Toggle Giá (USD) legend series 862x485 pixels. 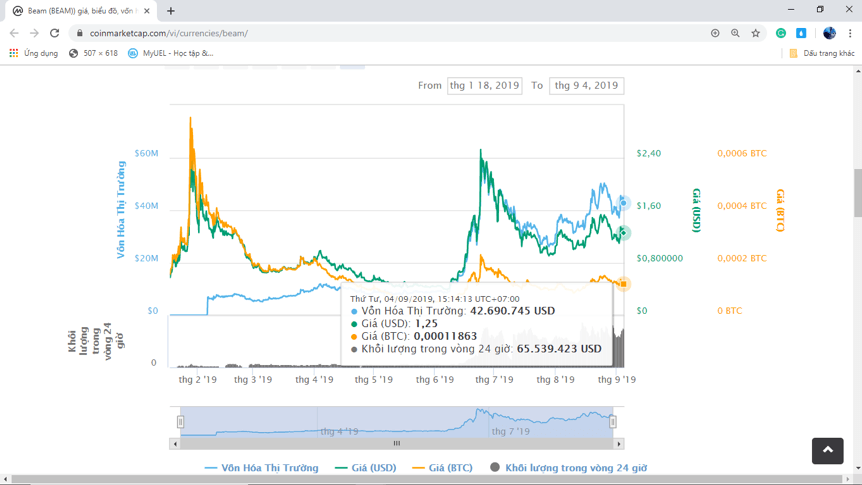[x=366, y=467]
